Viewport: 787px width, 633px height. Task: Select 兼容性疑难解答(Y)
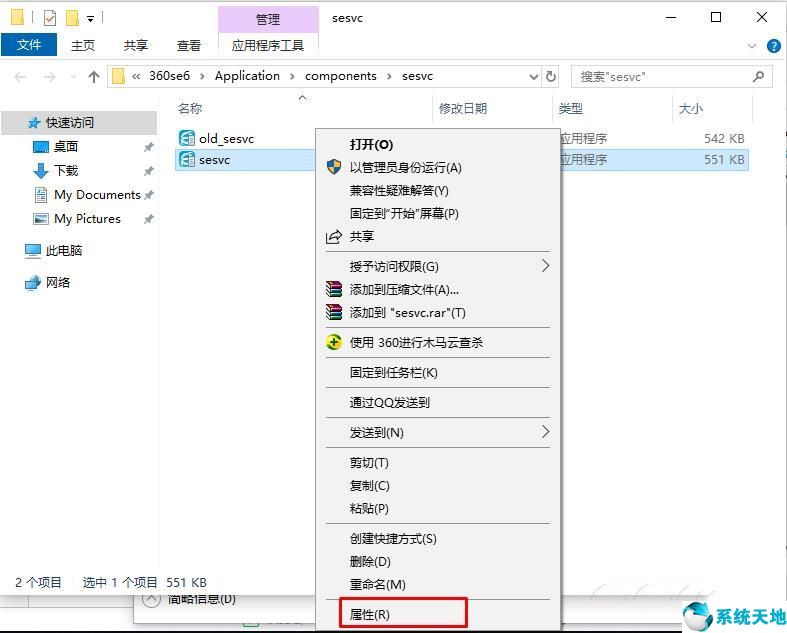438,190
